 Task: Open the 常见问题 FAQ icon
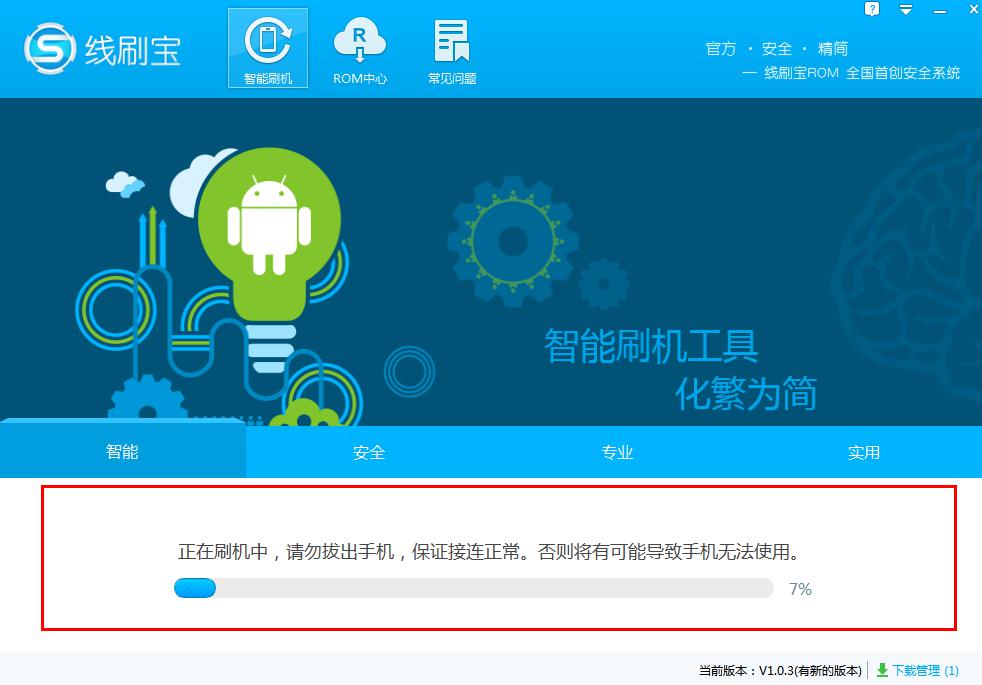452,48
